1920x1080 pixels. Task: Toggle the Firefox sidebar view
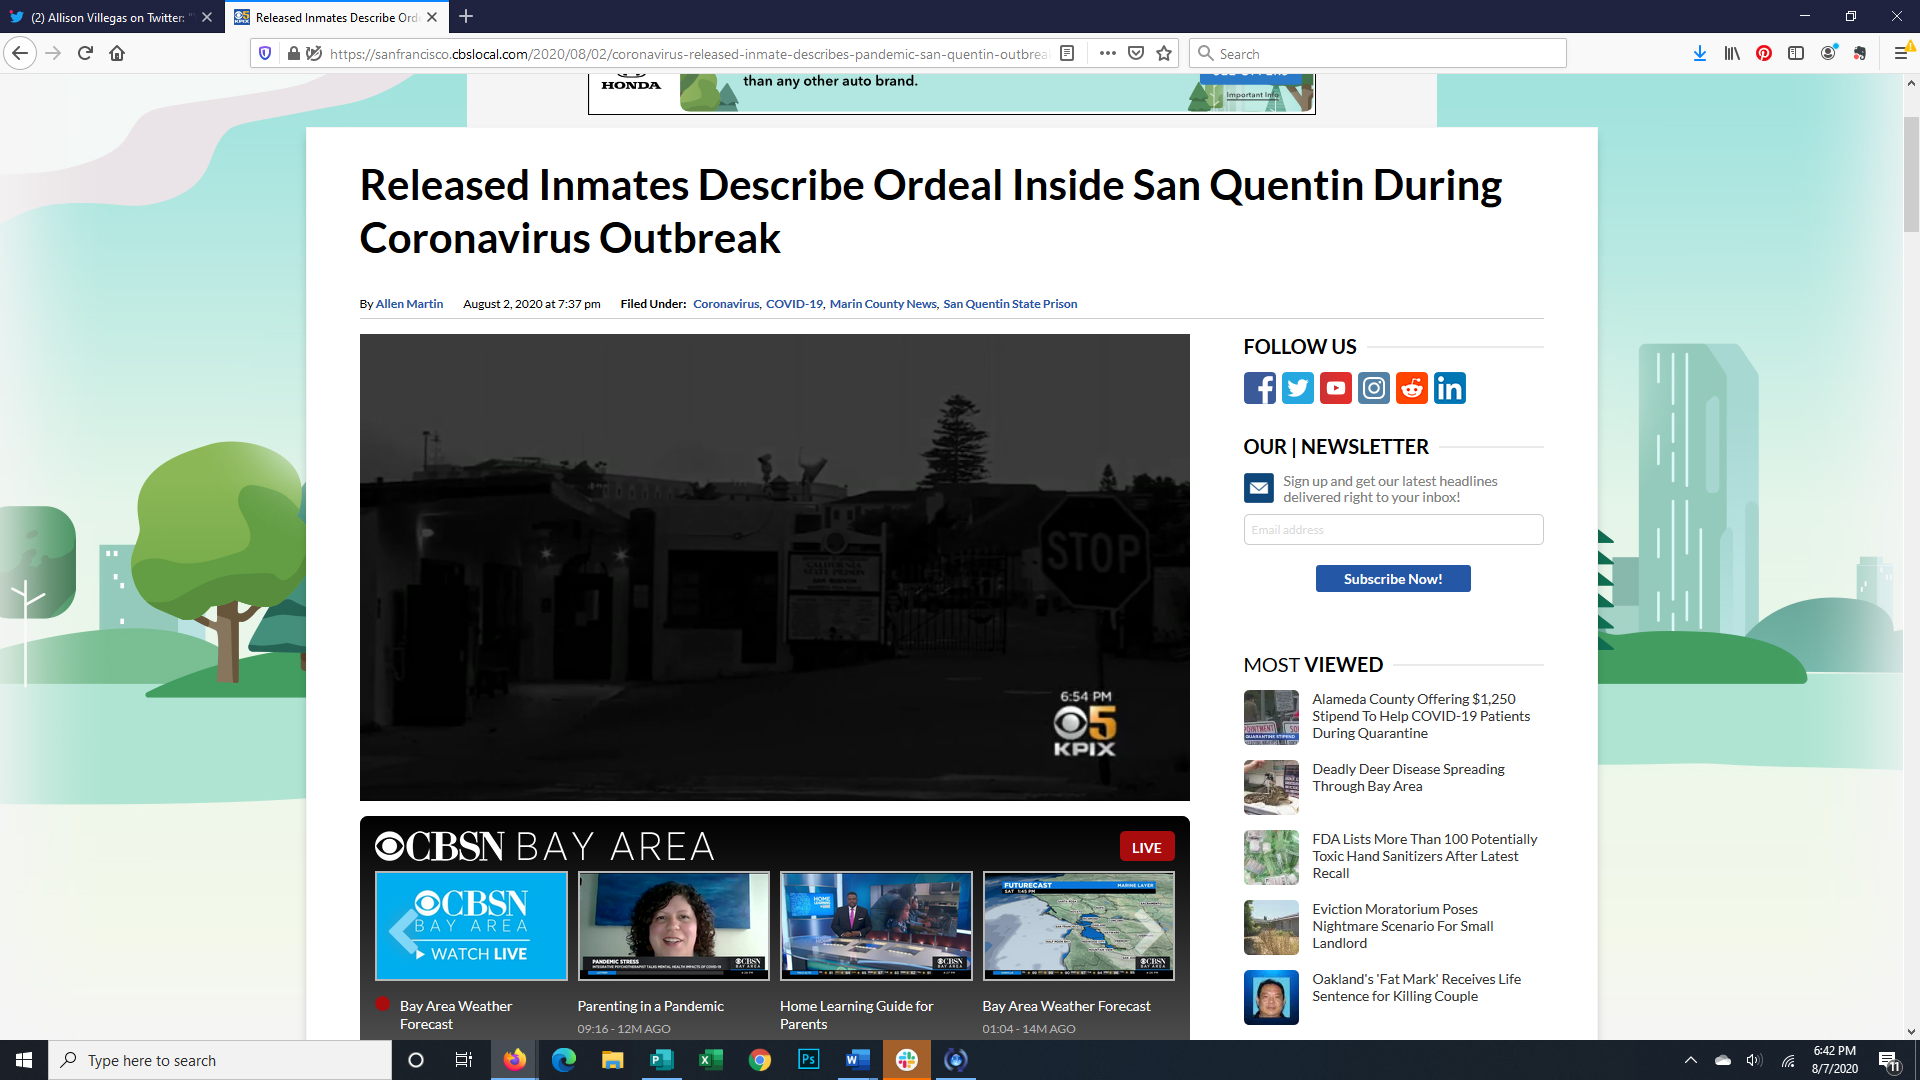[1796, 54]
